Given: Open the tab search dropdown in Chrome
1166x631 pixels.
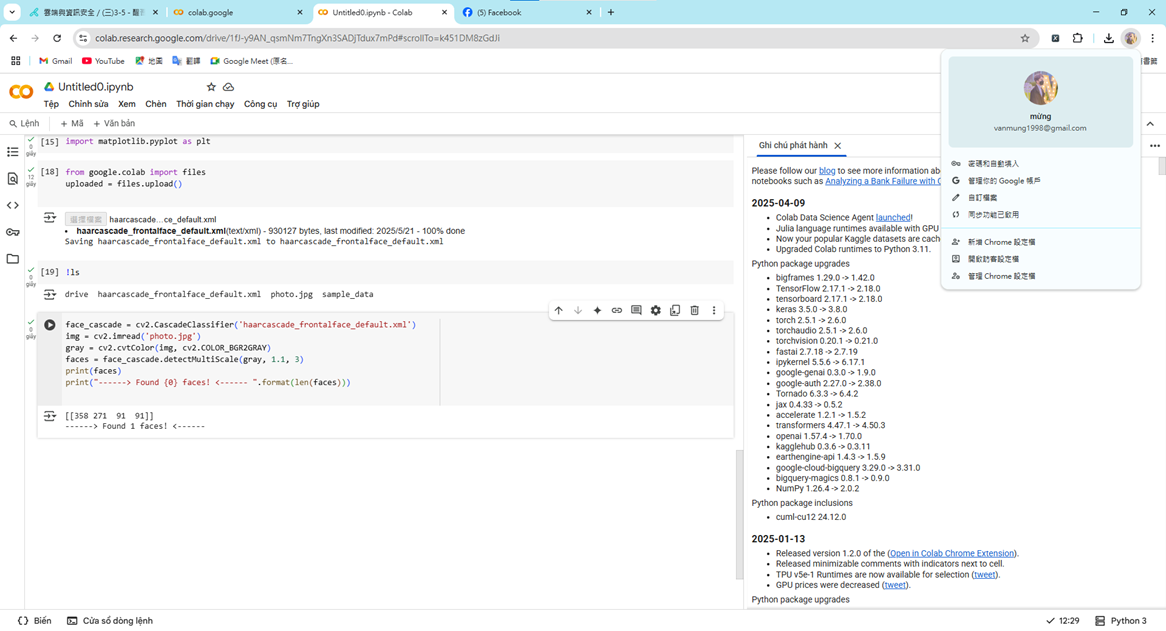Looking at the screenshot, I should [12, 13].
